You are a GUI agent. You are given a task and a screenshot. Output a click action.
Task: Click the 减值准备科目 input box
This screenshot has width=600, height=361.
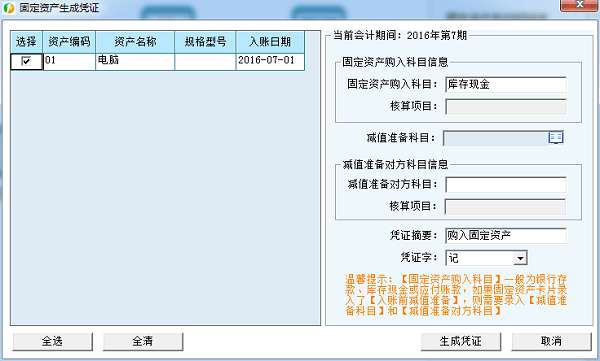[x=496, y=138]
